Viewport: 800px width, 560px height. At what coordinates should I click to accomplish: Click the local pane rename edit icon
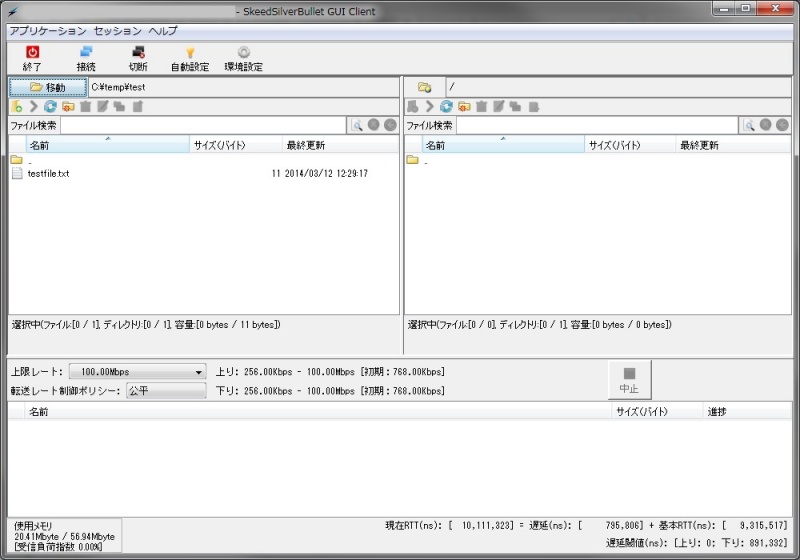click(103, 106)
